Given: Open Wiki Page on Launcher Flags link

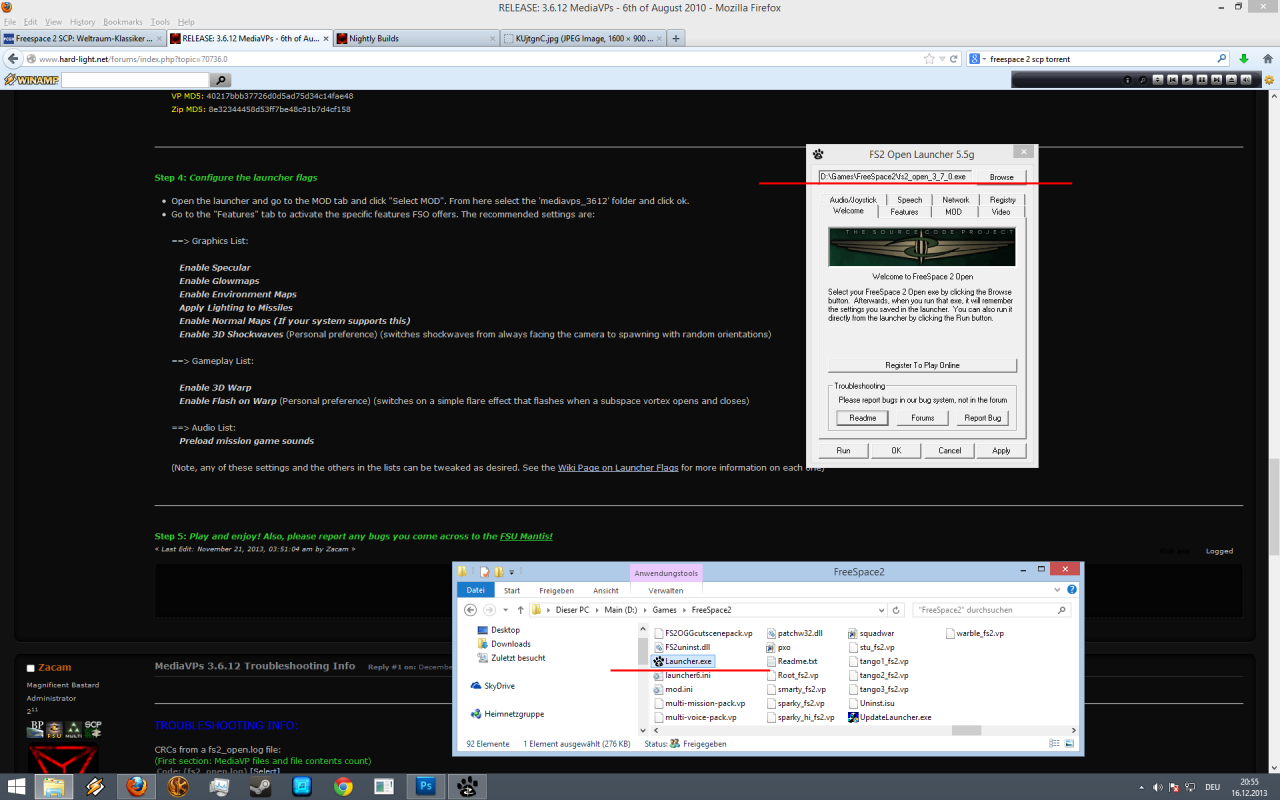Looking at the screenshot, I should click(617, 467).
